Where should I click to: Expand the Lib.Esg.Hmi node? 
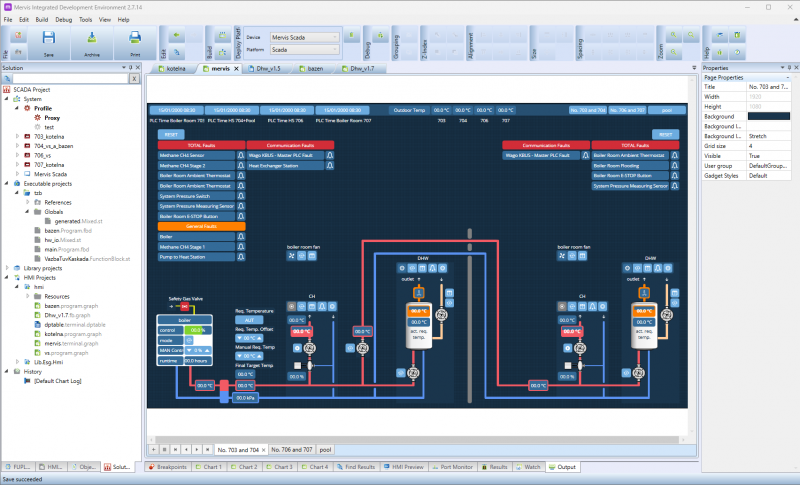17,362
